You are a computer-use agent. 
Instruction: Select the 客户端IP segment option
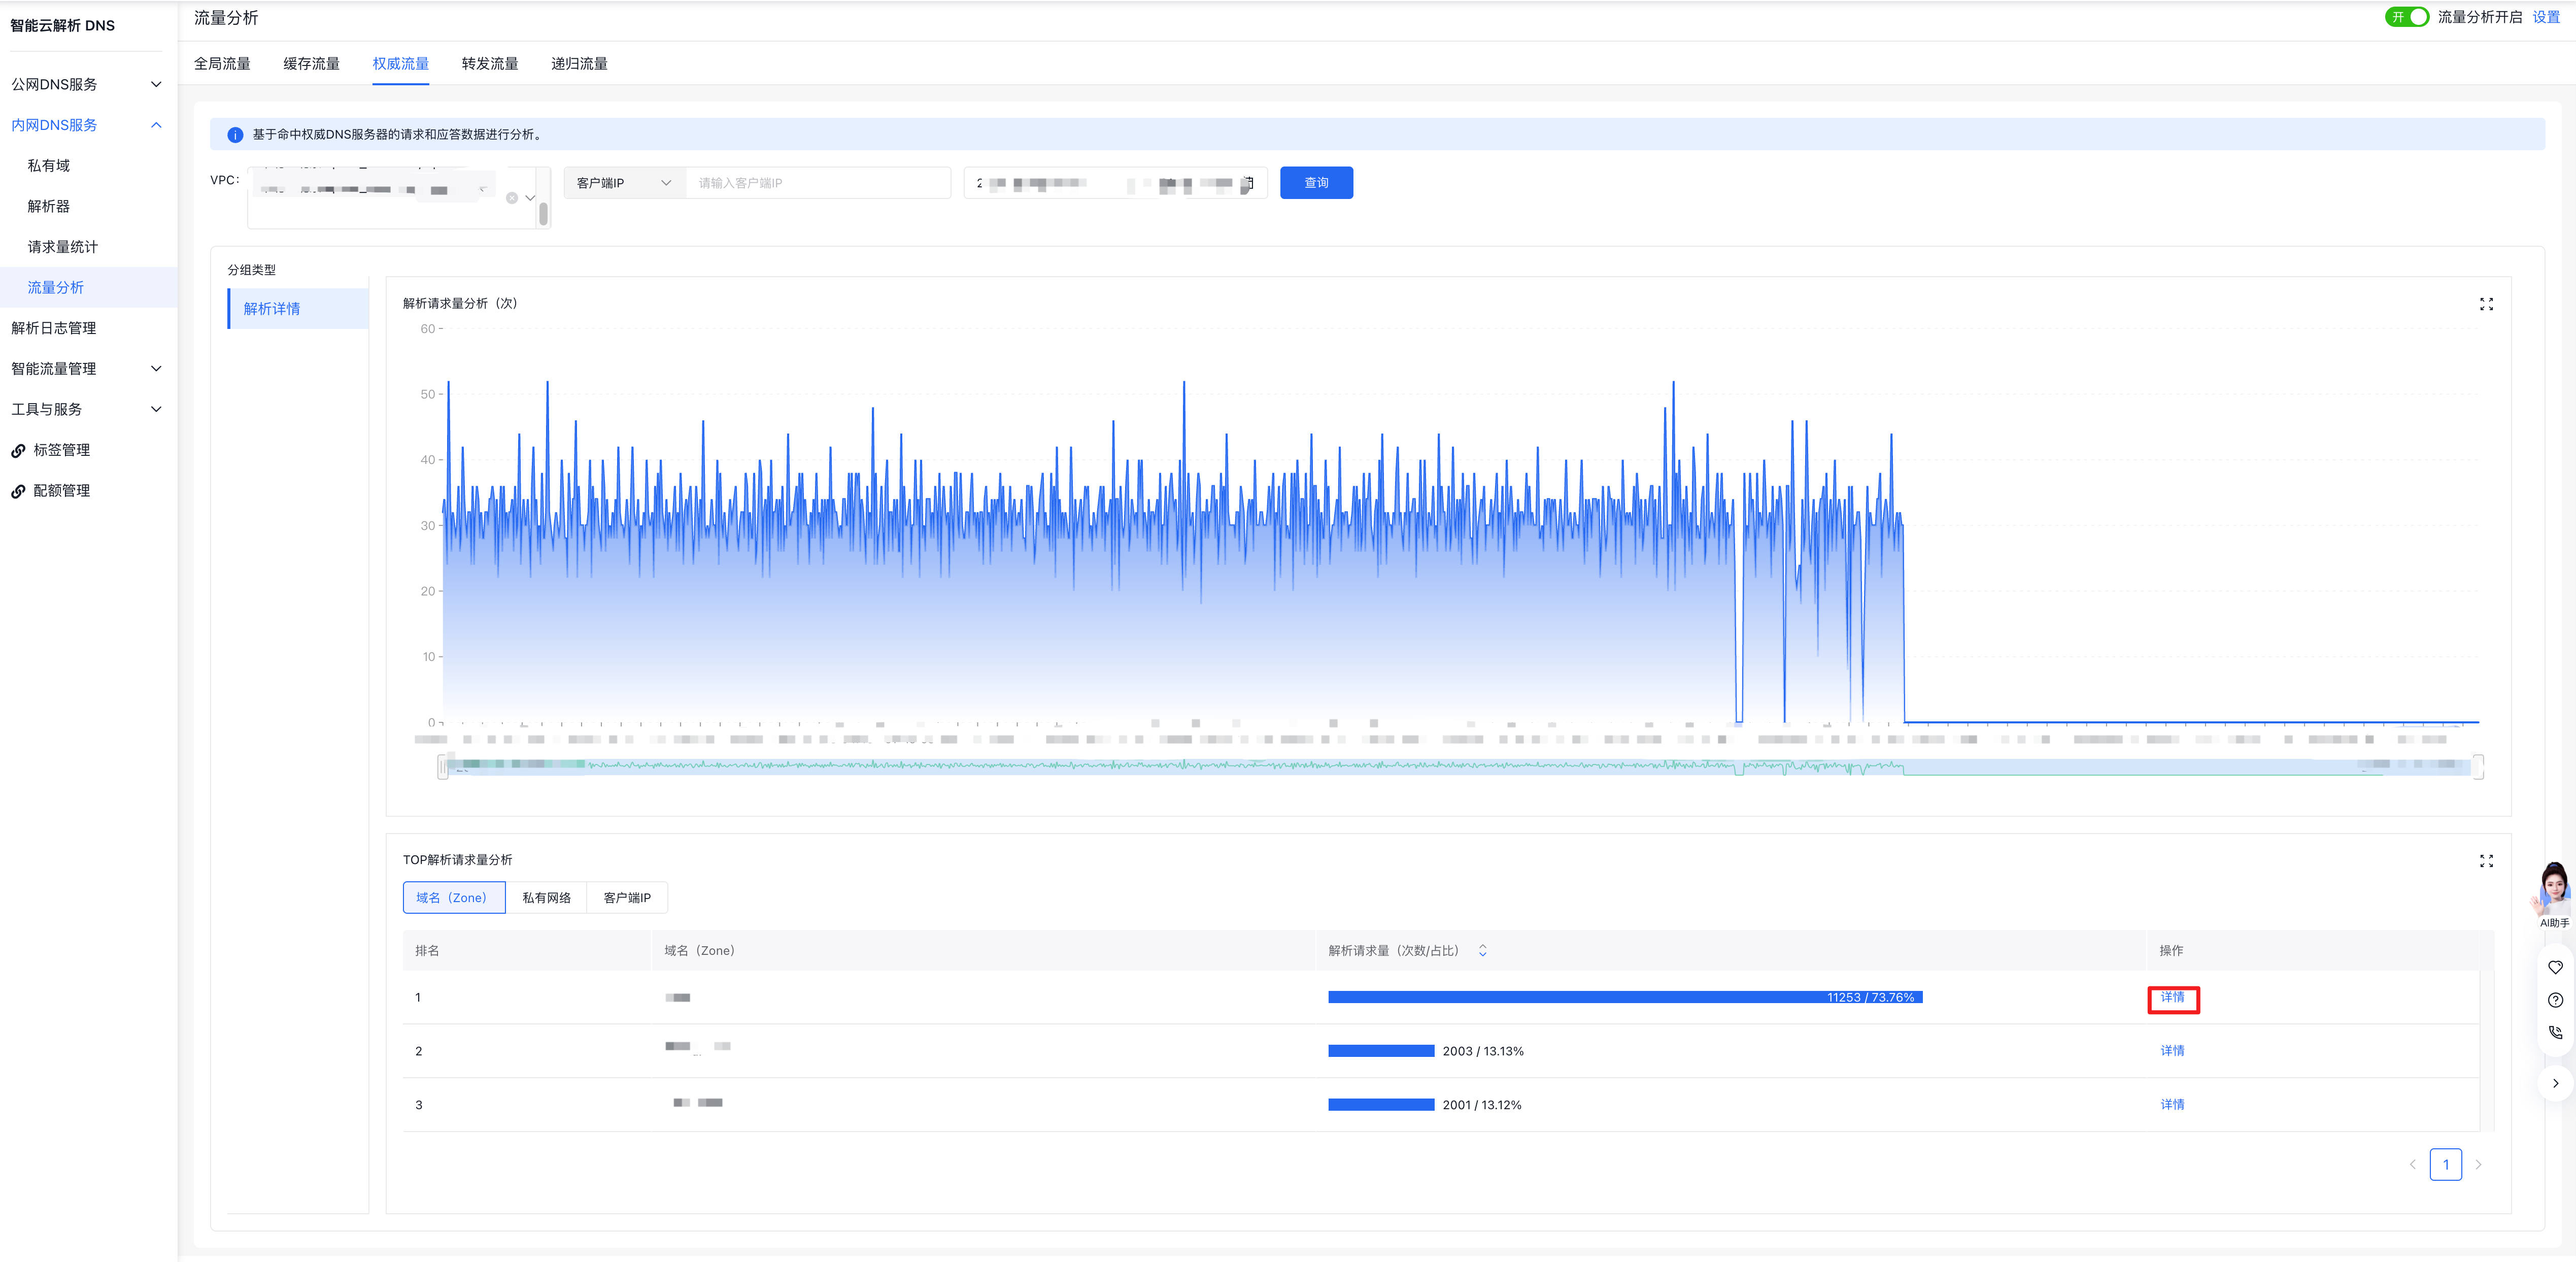tap(627, 898)
